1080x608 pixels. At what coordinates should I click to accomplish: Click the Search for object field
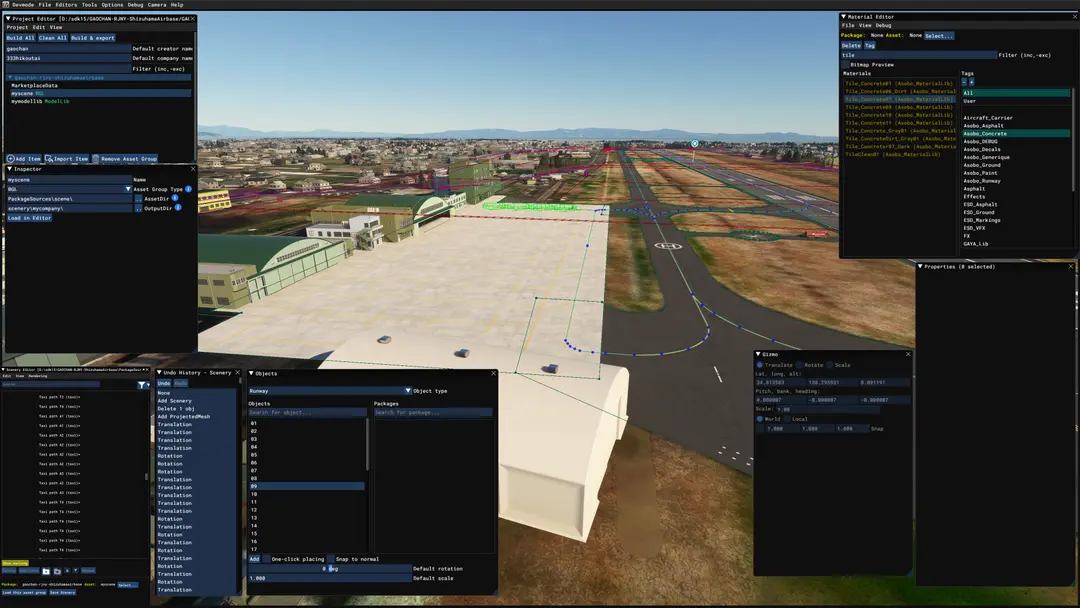pos(307,412)
